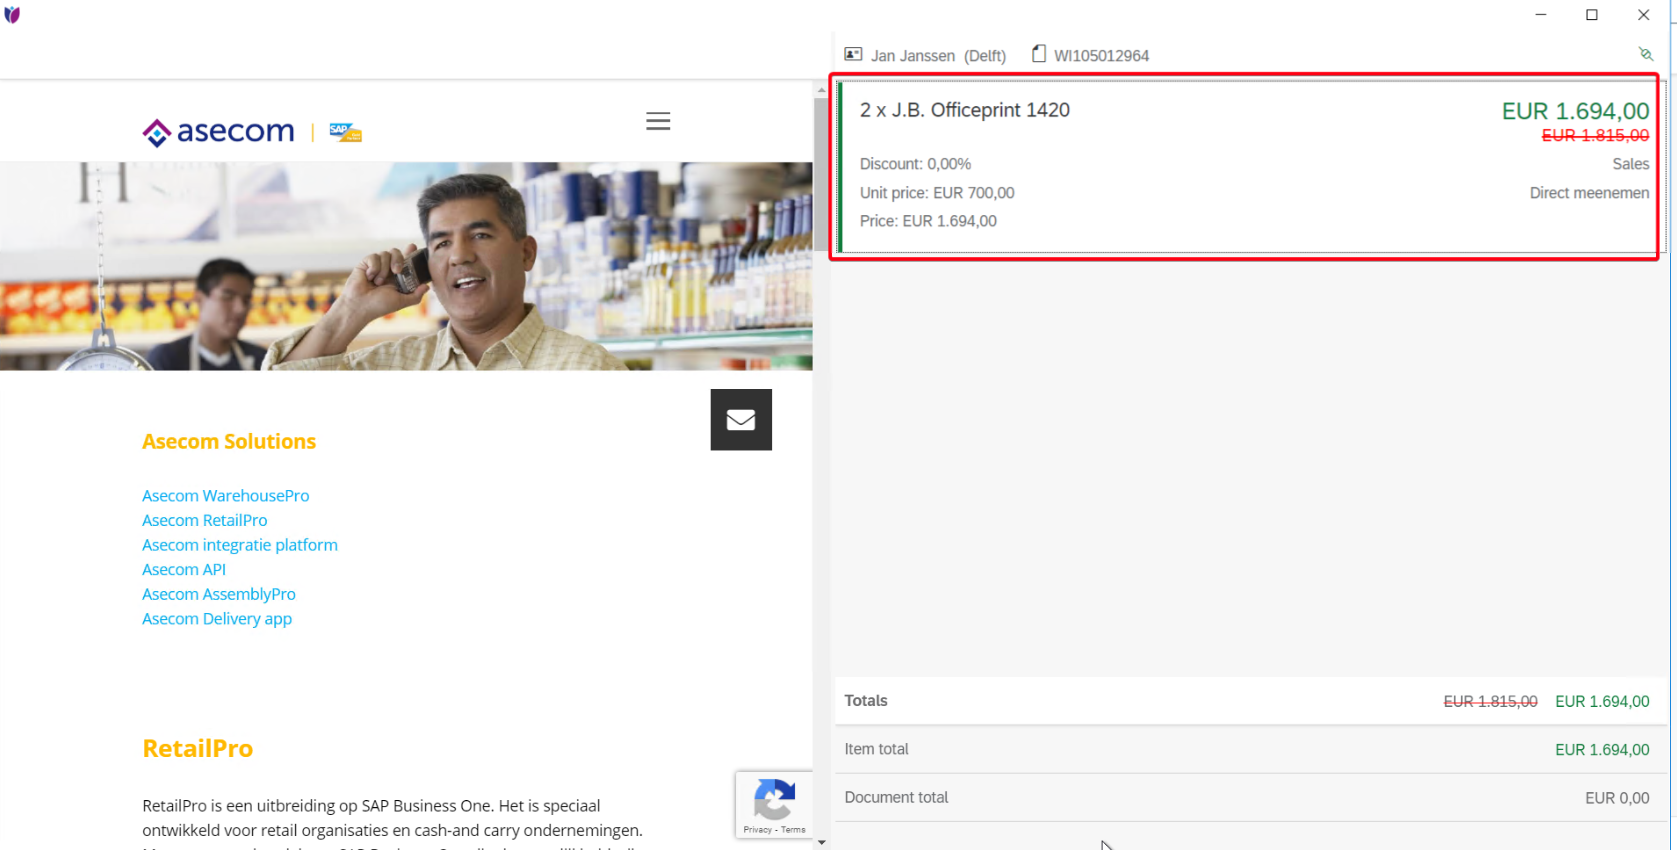Click the webpage scrollbar up arrow
The height and width of the screenshot is (850, 1677).
(x=821, y=90)
